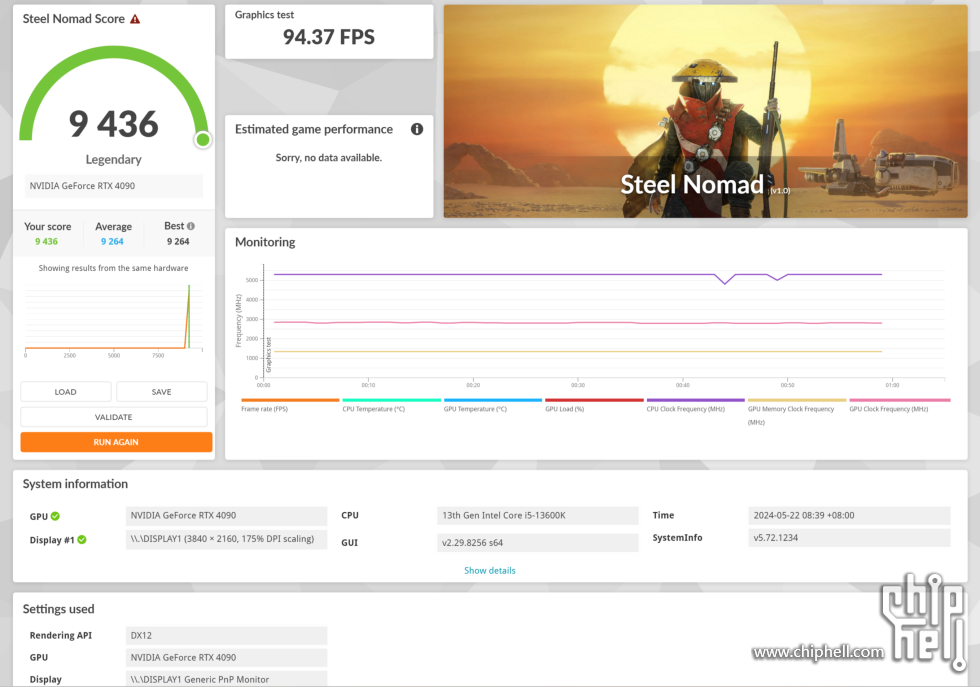Click the green knob on the score gauge
Image resolution: width=980 pixels, height=687 pixels.
[202, 139]
